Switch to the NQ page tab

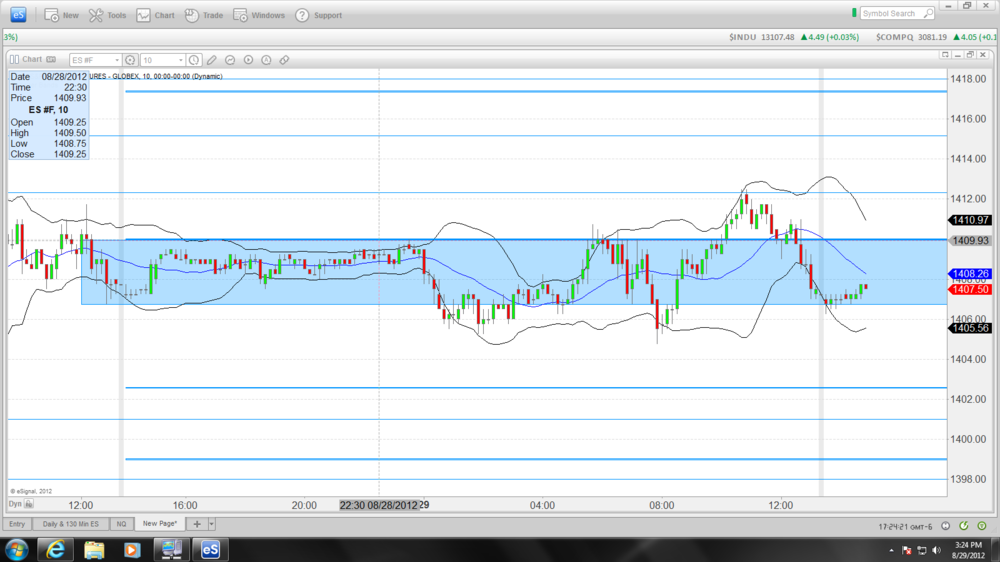click(x=121, y=524)
